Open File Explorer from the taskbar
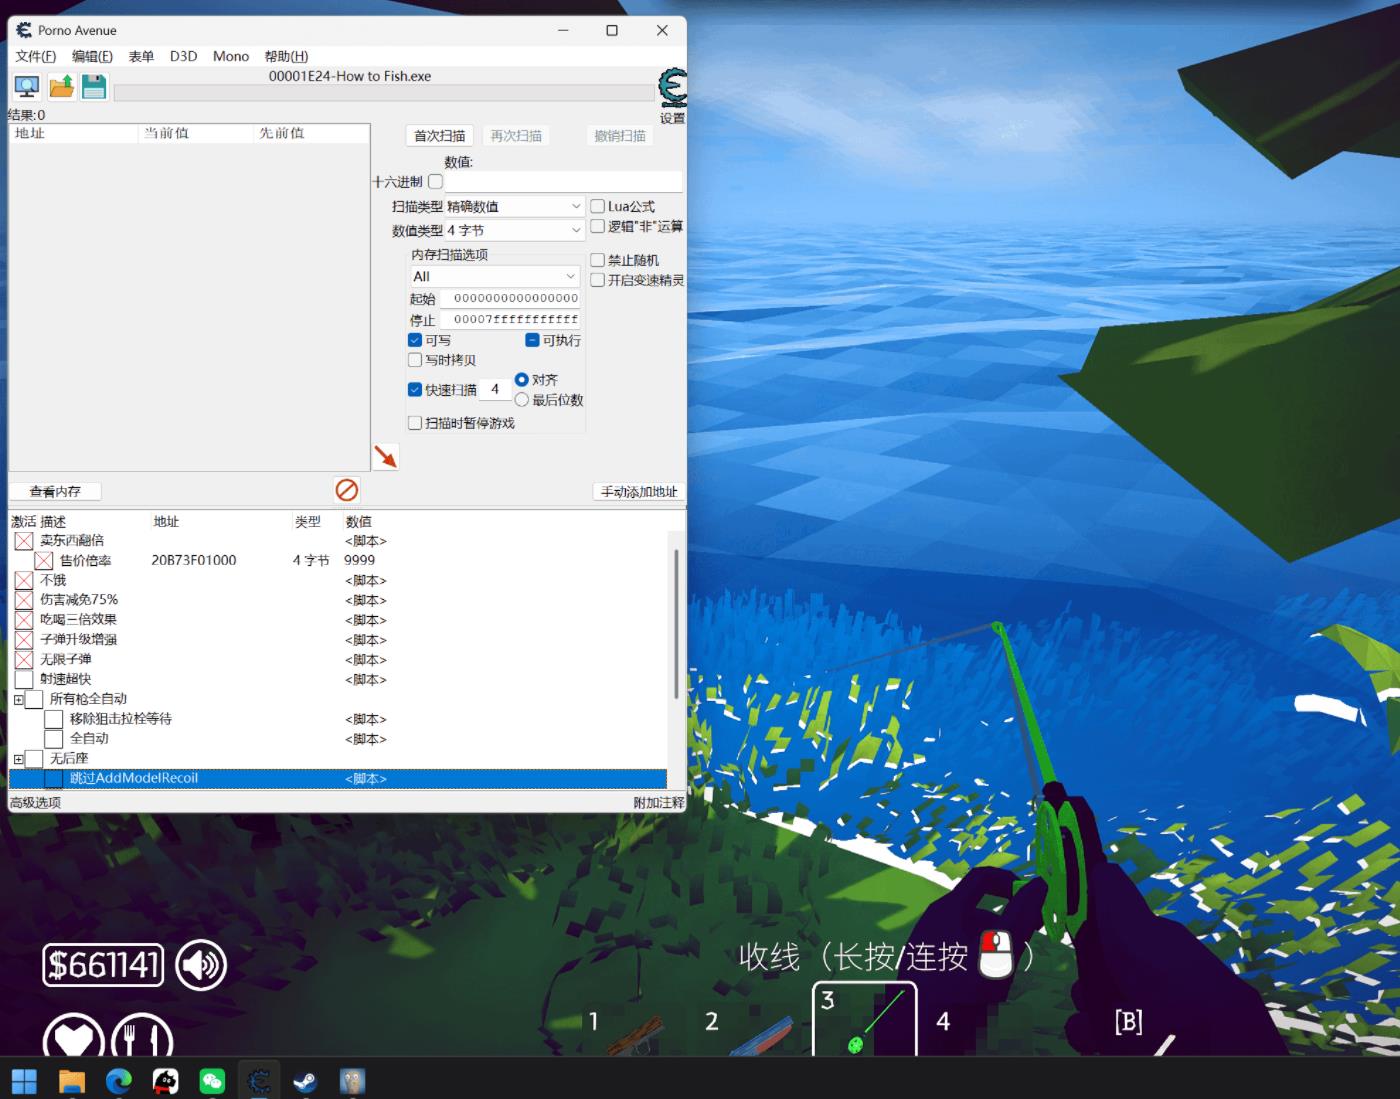 [71, 1080]
